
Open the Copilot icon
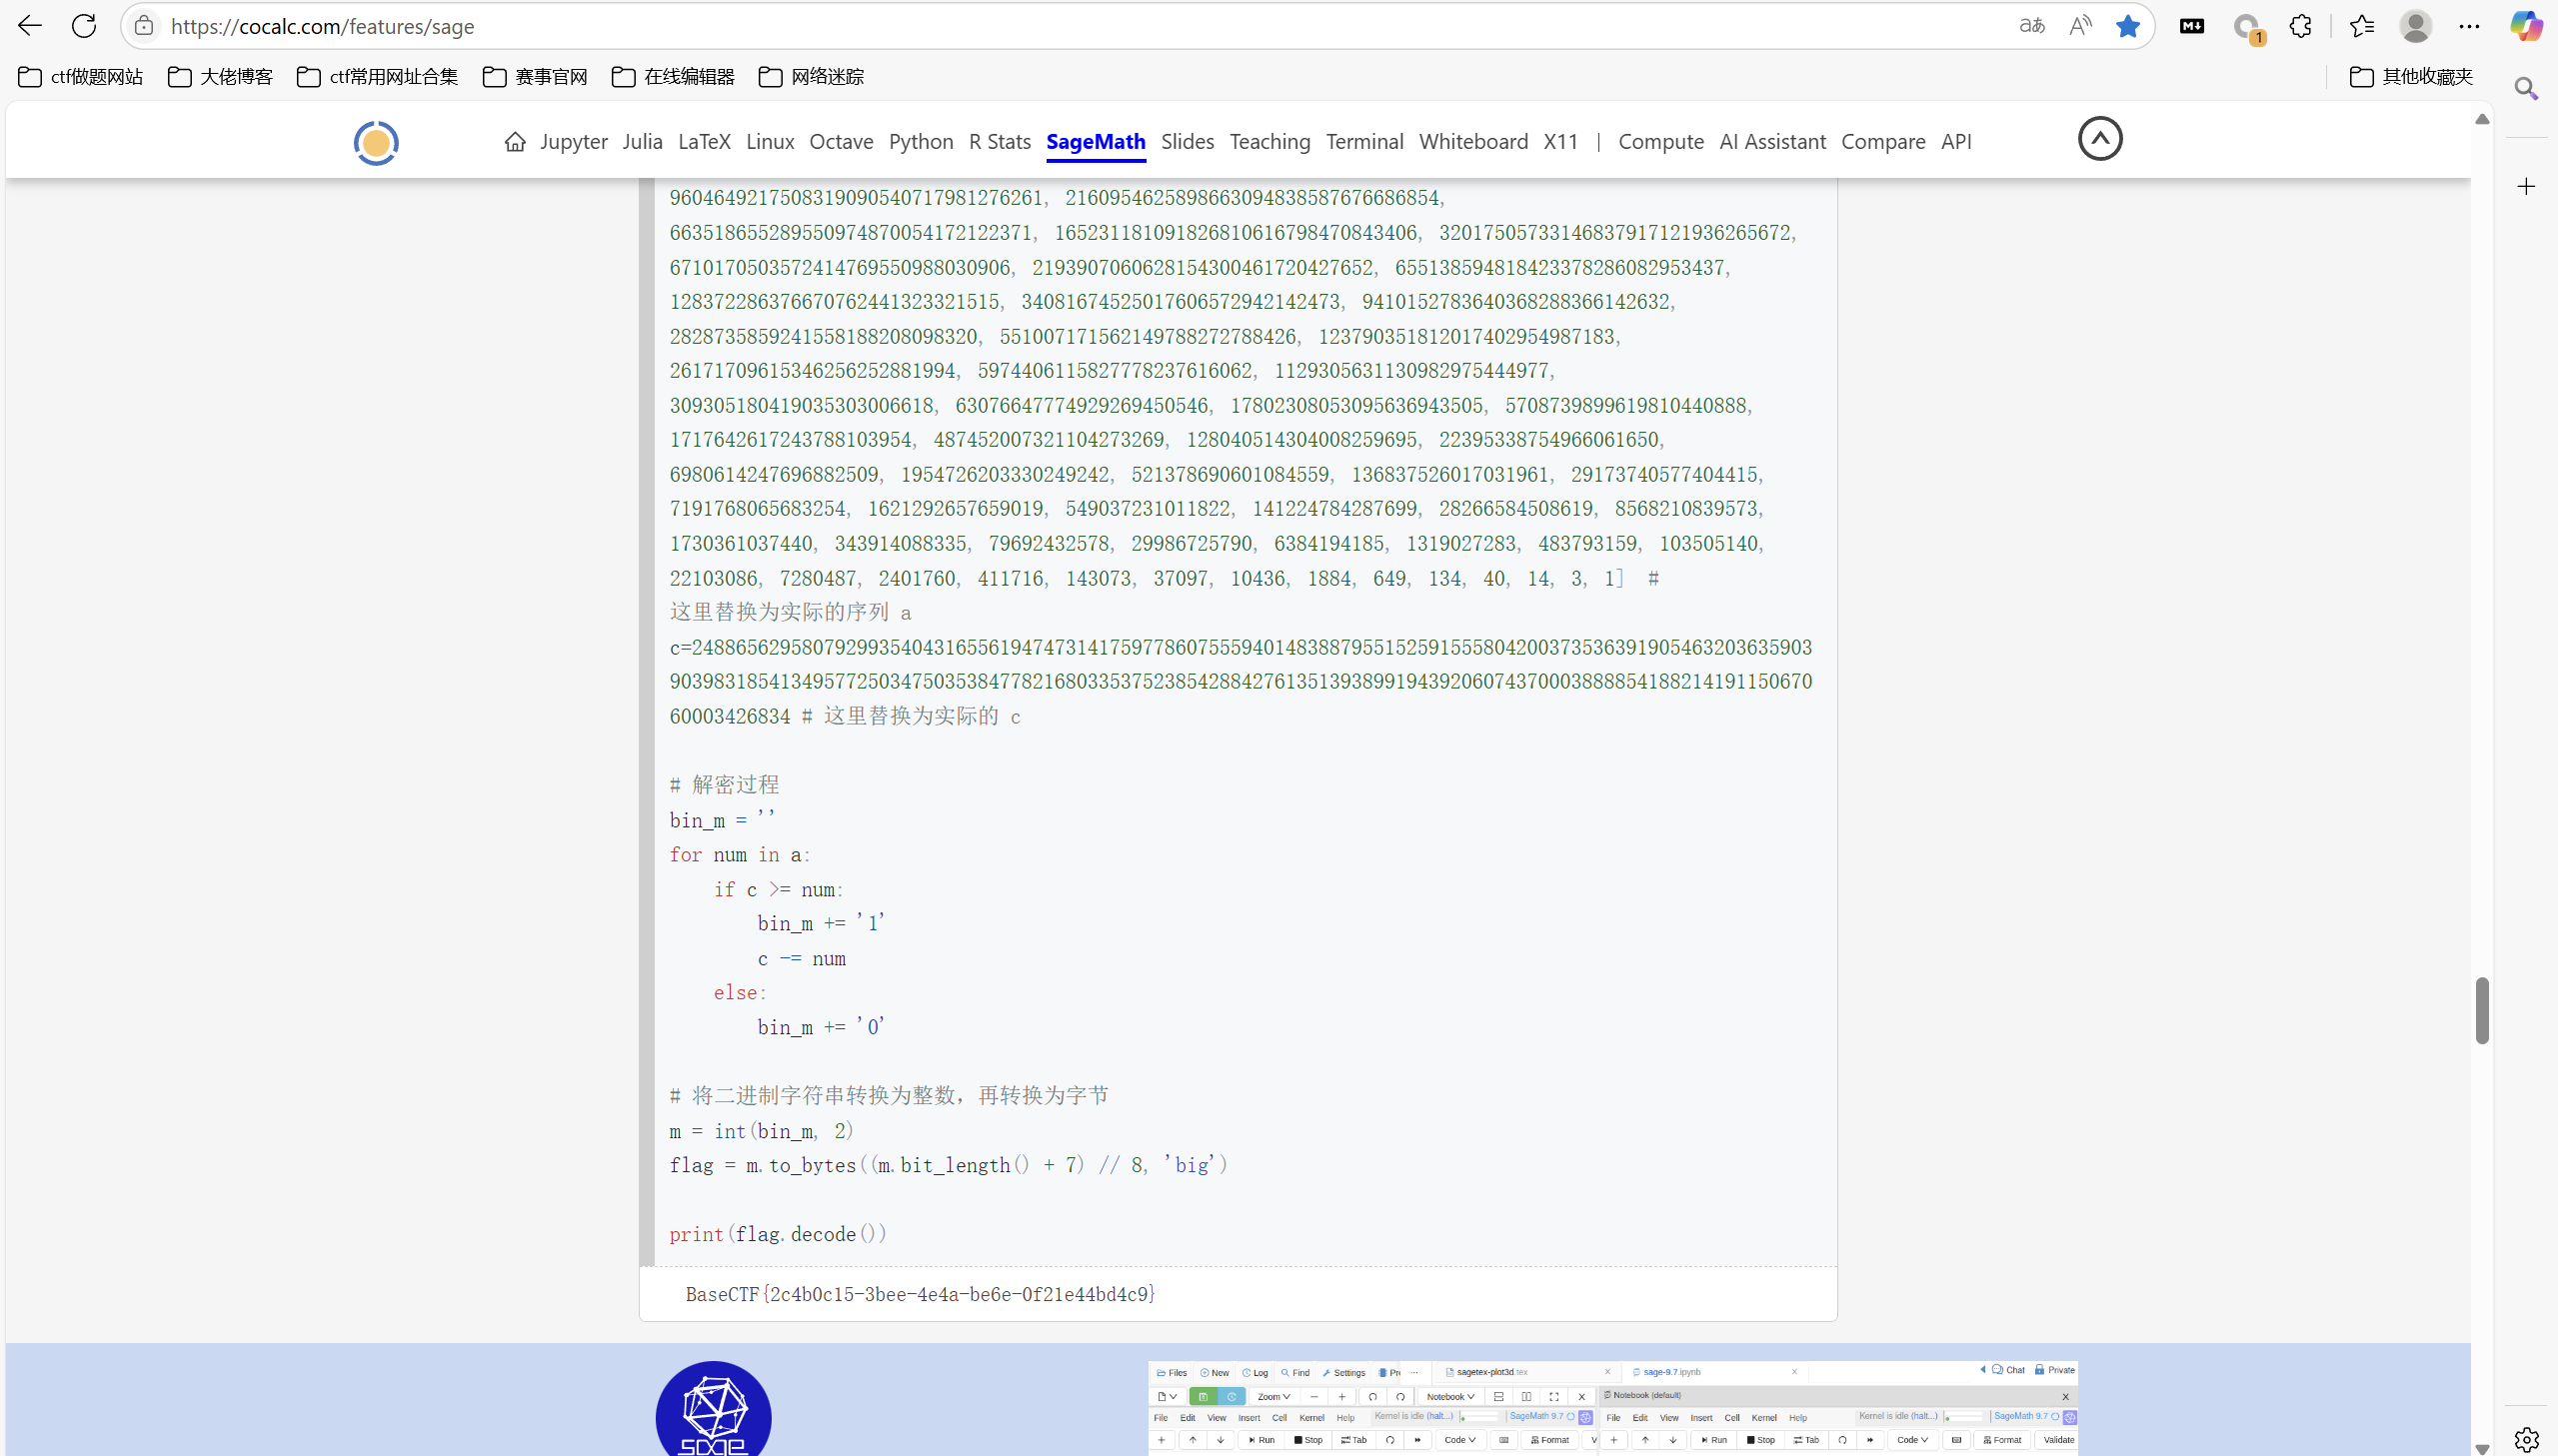pos(2526,26)
